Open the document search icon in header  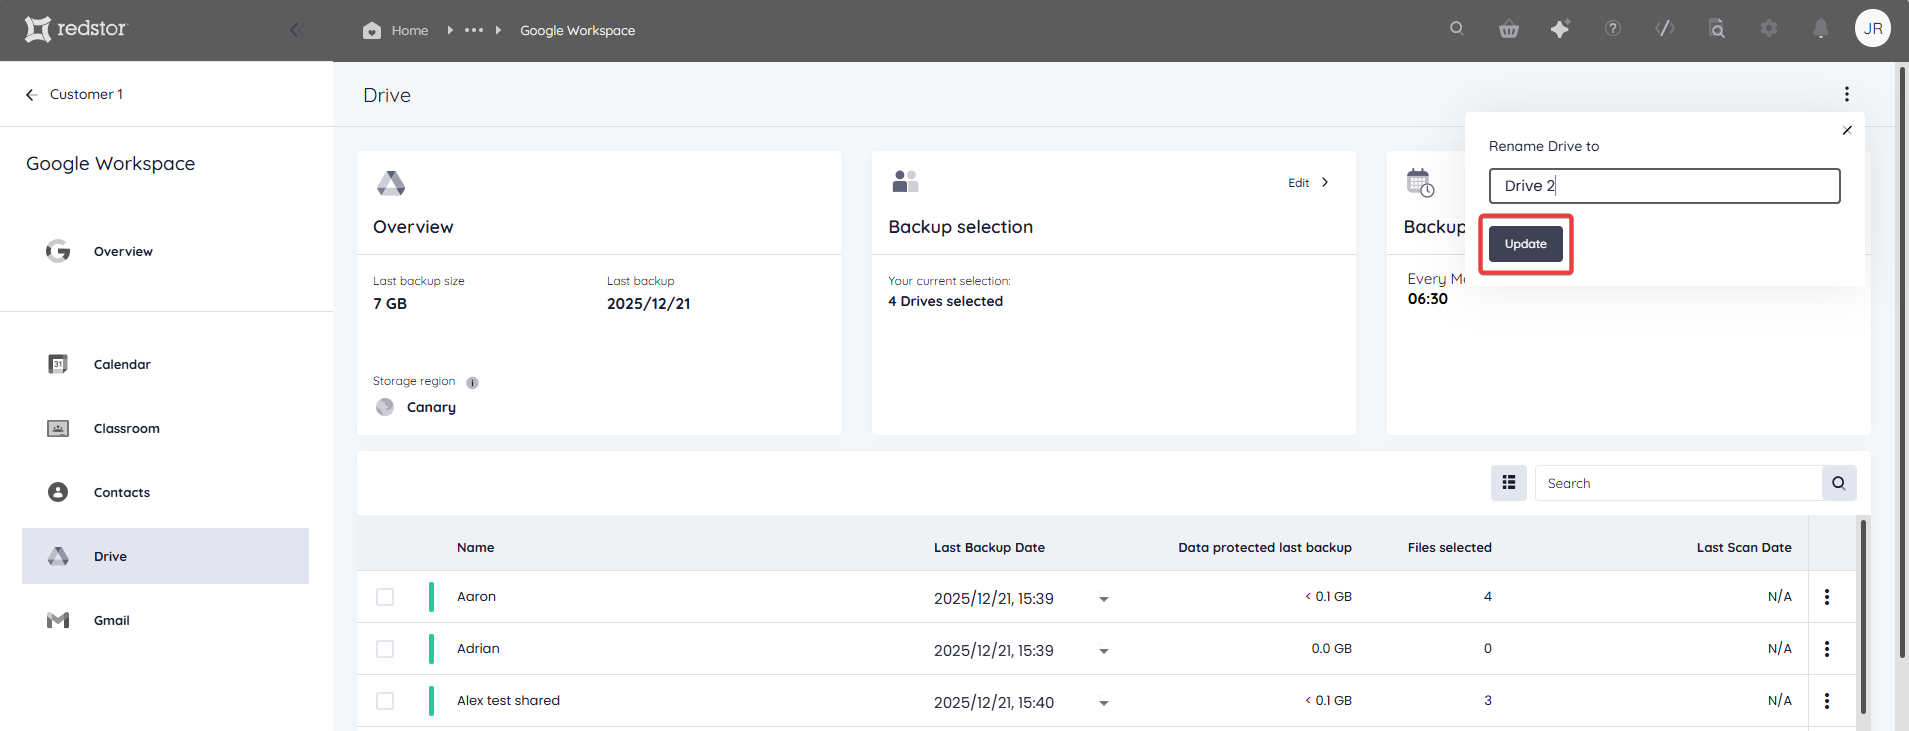click(x=1717, y=28)
